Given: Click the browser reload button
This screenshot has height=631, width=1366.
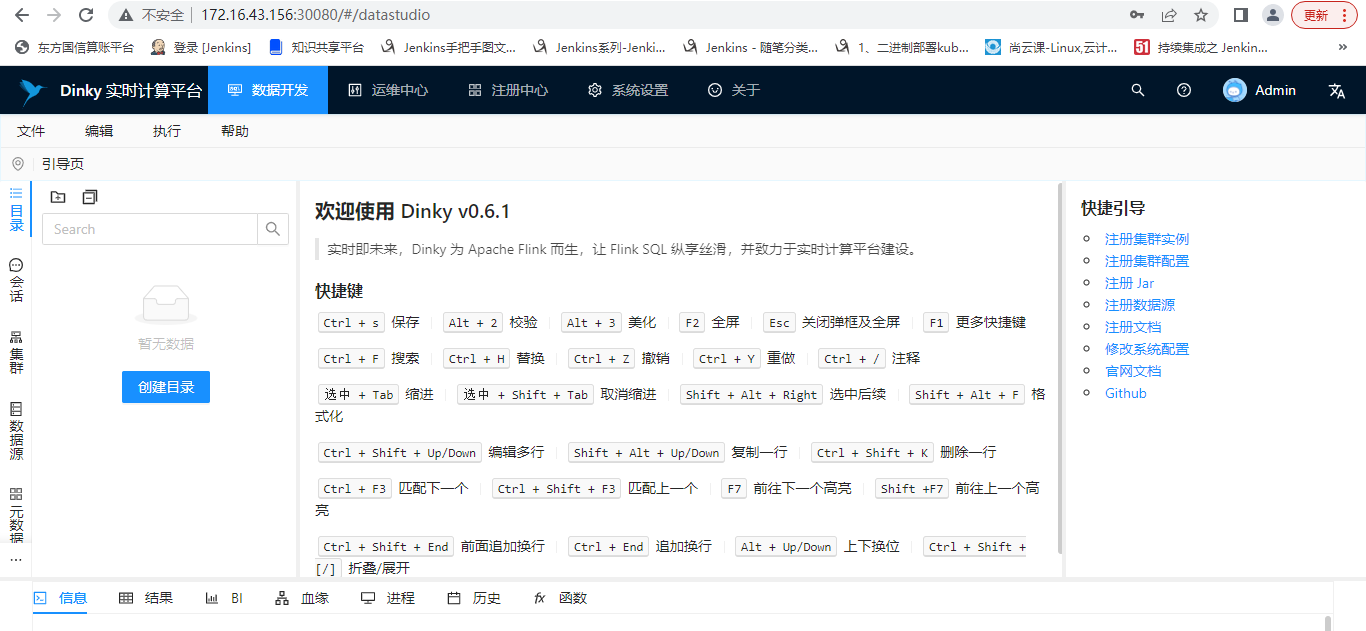Looking at the screenshot, I should [x=86, y=15].
